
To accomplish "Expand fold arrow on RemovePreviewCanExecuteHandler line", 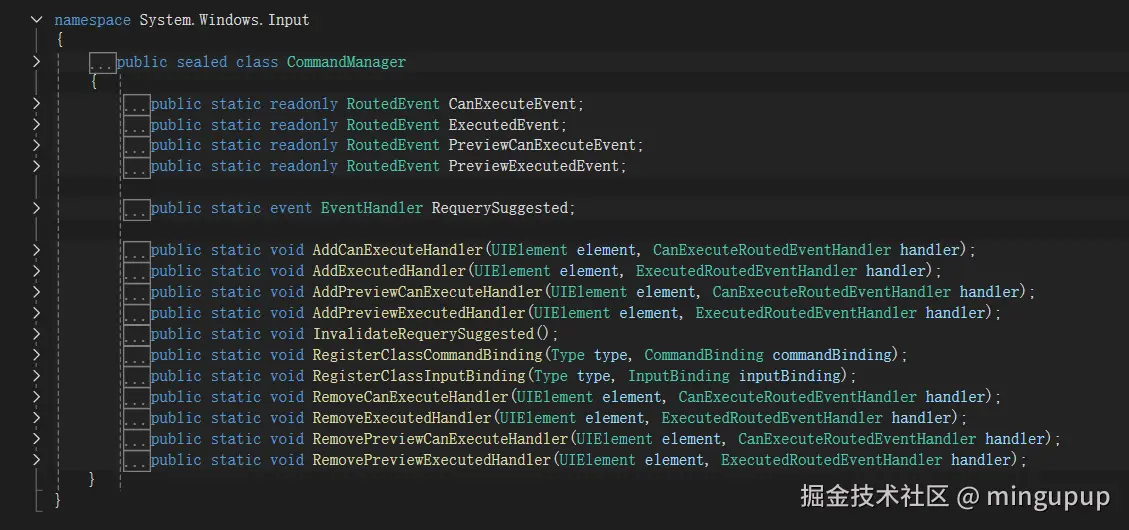I will coord(36,439).
